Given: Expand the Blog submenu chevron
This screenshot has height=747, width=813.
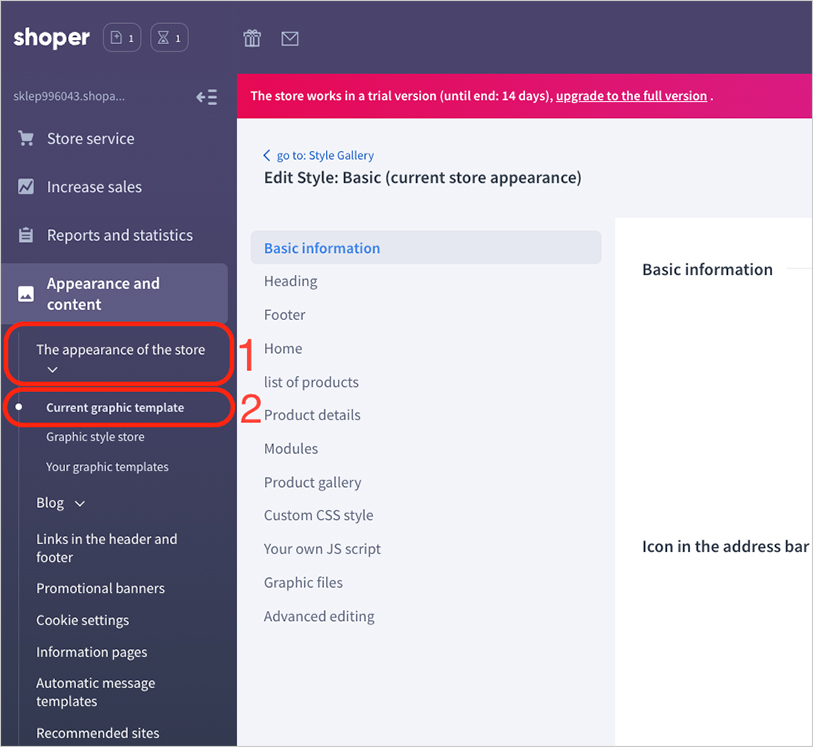Looking at the screenshot, I should pos(80,503).
